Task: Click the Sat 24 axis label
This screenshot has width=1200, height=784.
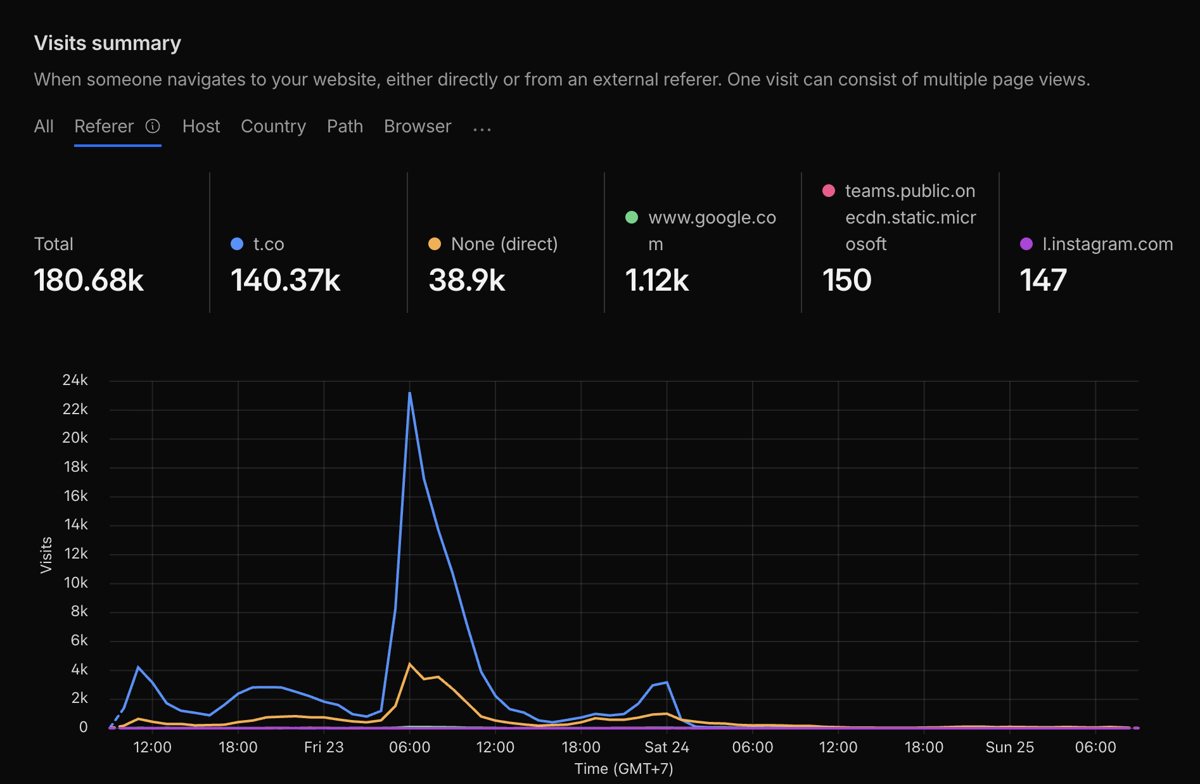Action: [x=667, y=747]
